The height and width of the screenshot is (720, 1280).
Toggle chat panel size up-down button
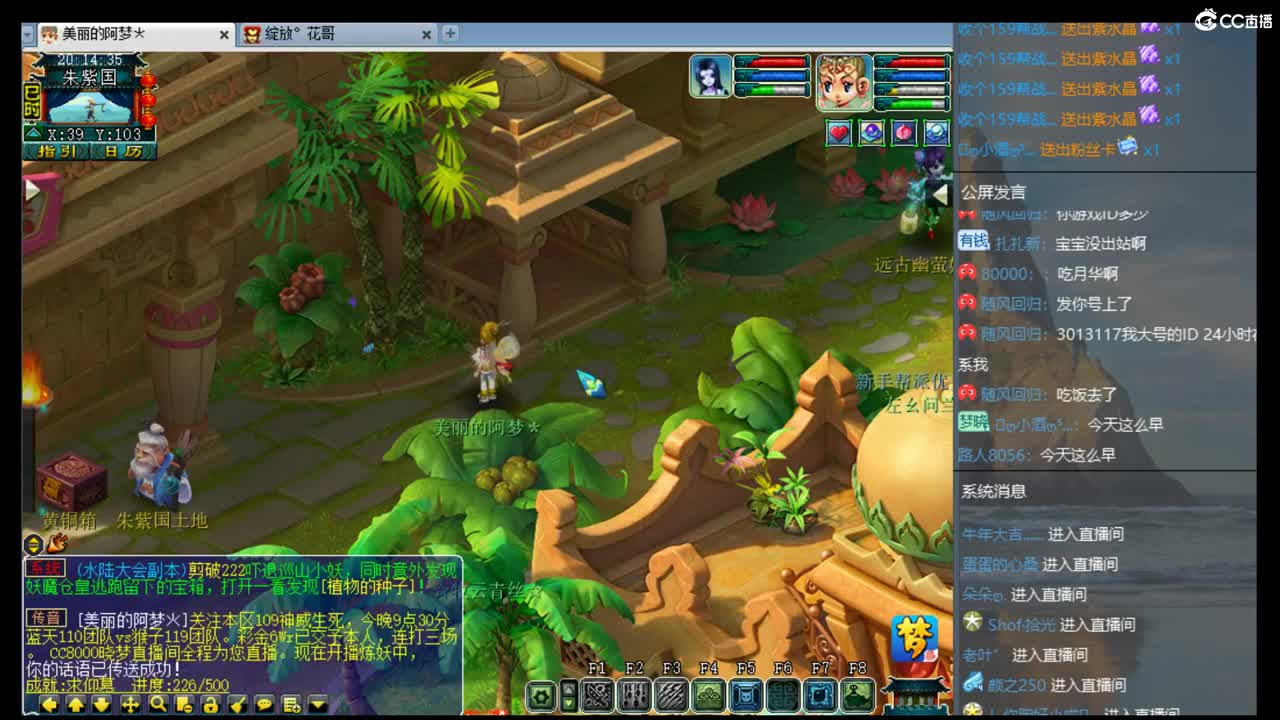click(33, 544)
